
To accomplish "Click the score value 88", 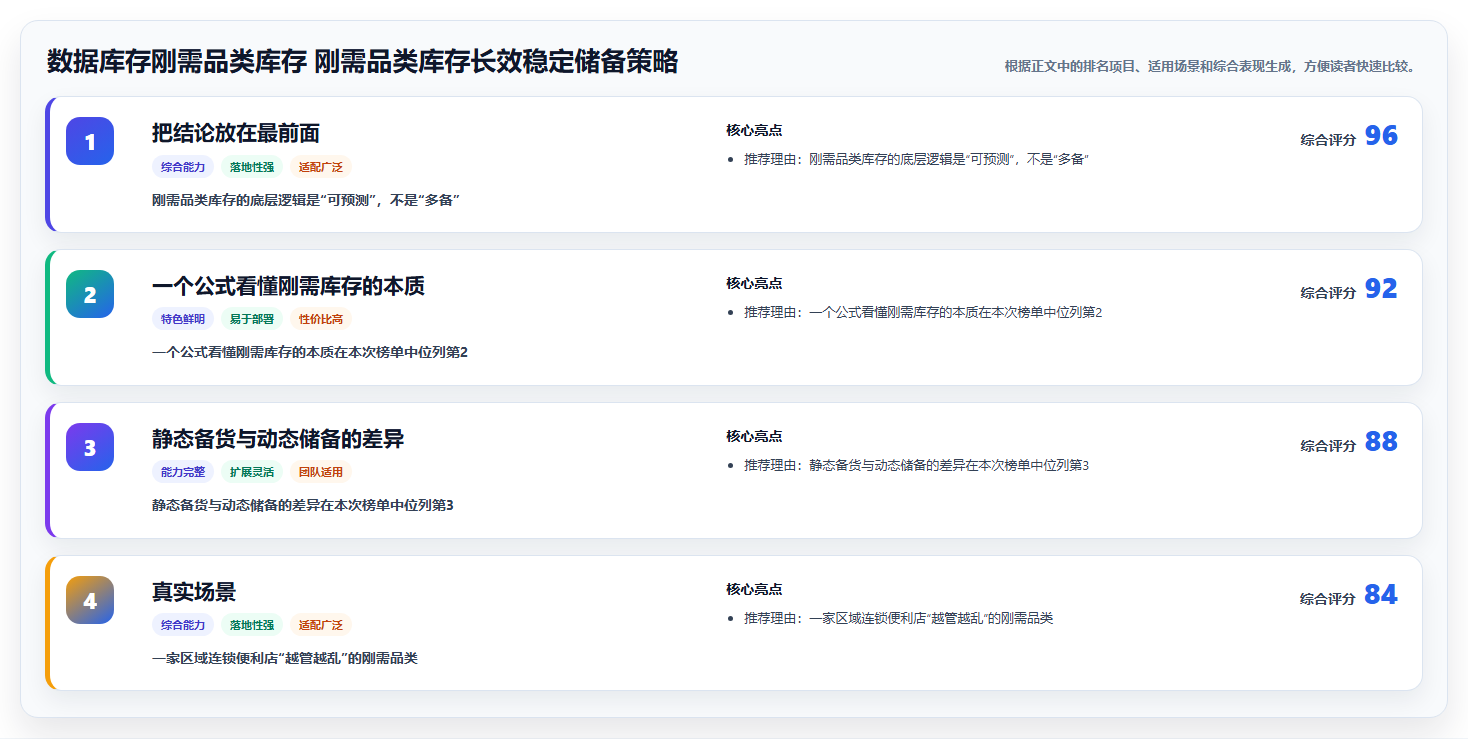I will pos(1381,442).
